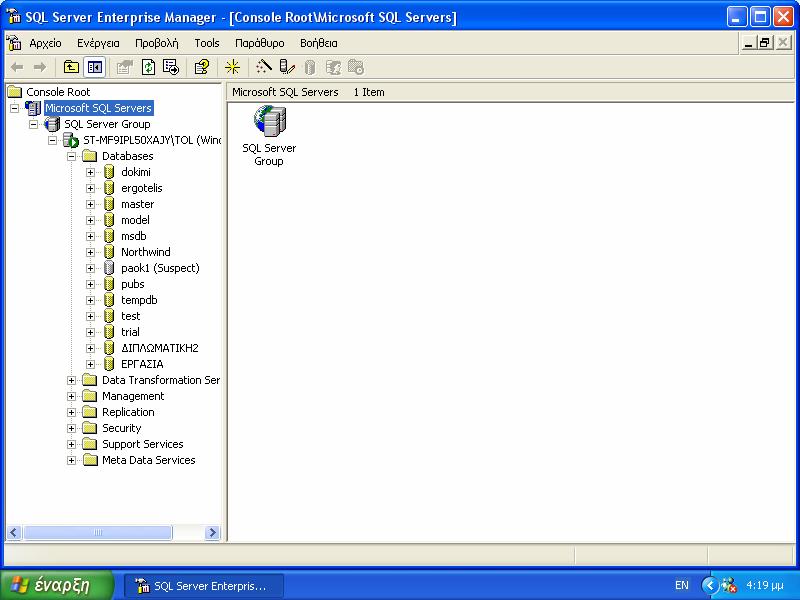This screenshot has height=600, width=800.
Task: Expand the Management folder
Action: [x=71, y=396]
